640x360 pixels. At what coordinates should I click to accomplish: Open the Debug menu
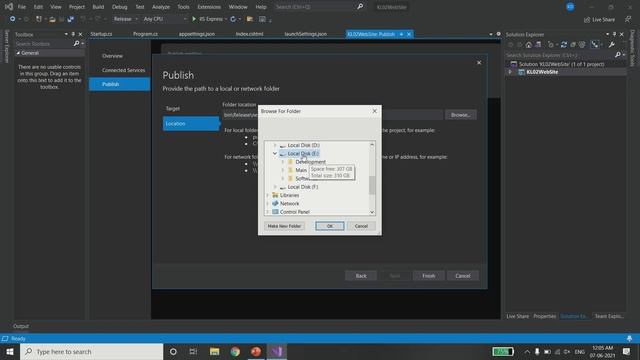(x=120, y=7)
